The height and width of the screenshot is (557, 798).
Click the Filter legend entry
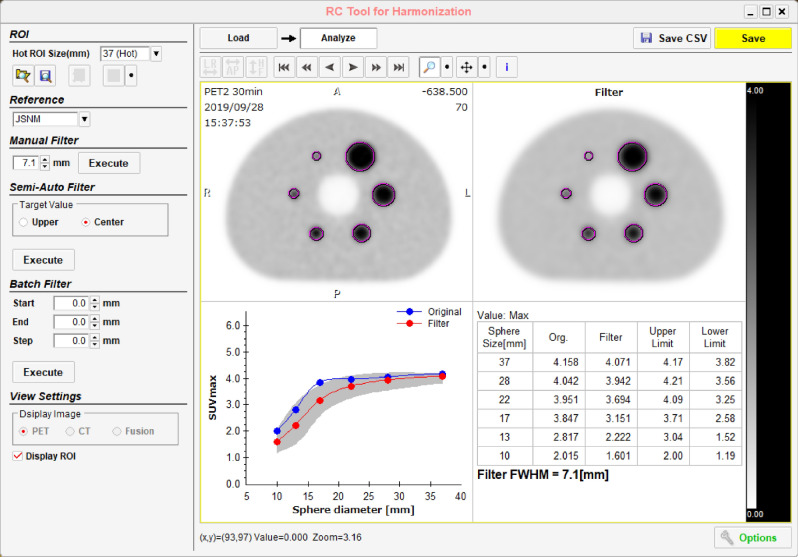tap(423, 323)
